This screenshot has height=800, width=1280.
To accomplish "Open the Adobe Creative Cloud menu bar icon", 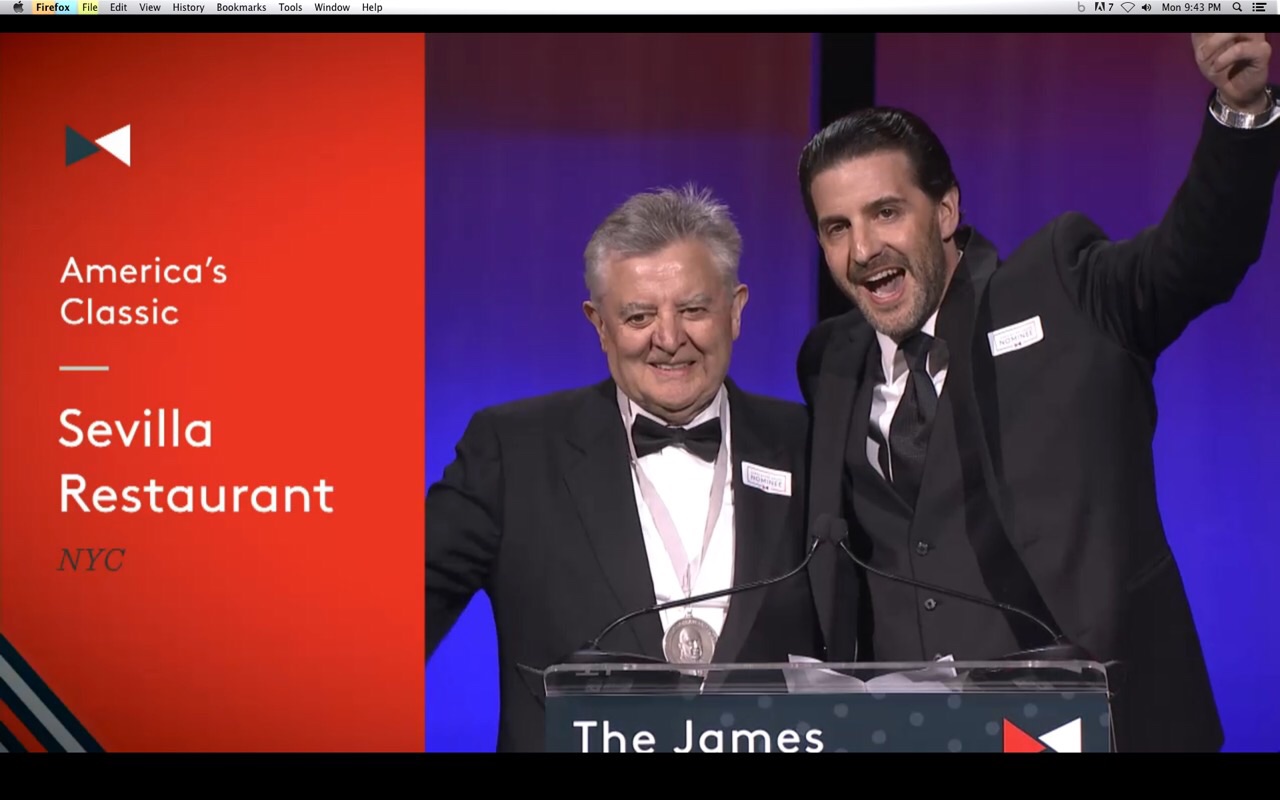I will (1101, 7).
